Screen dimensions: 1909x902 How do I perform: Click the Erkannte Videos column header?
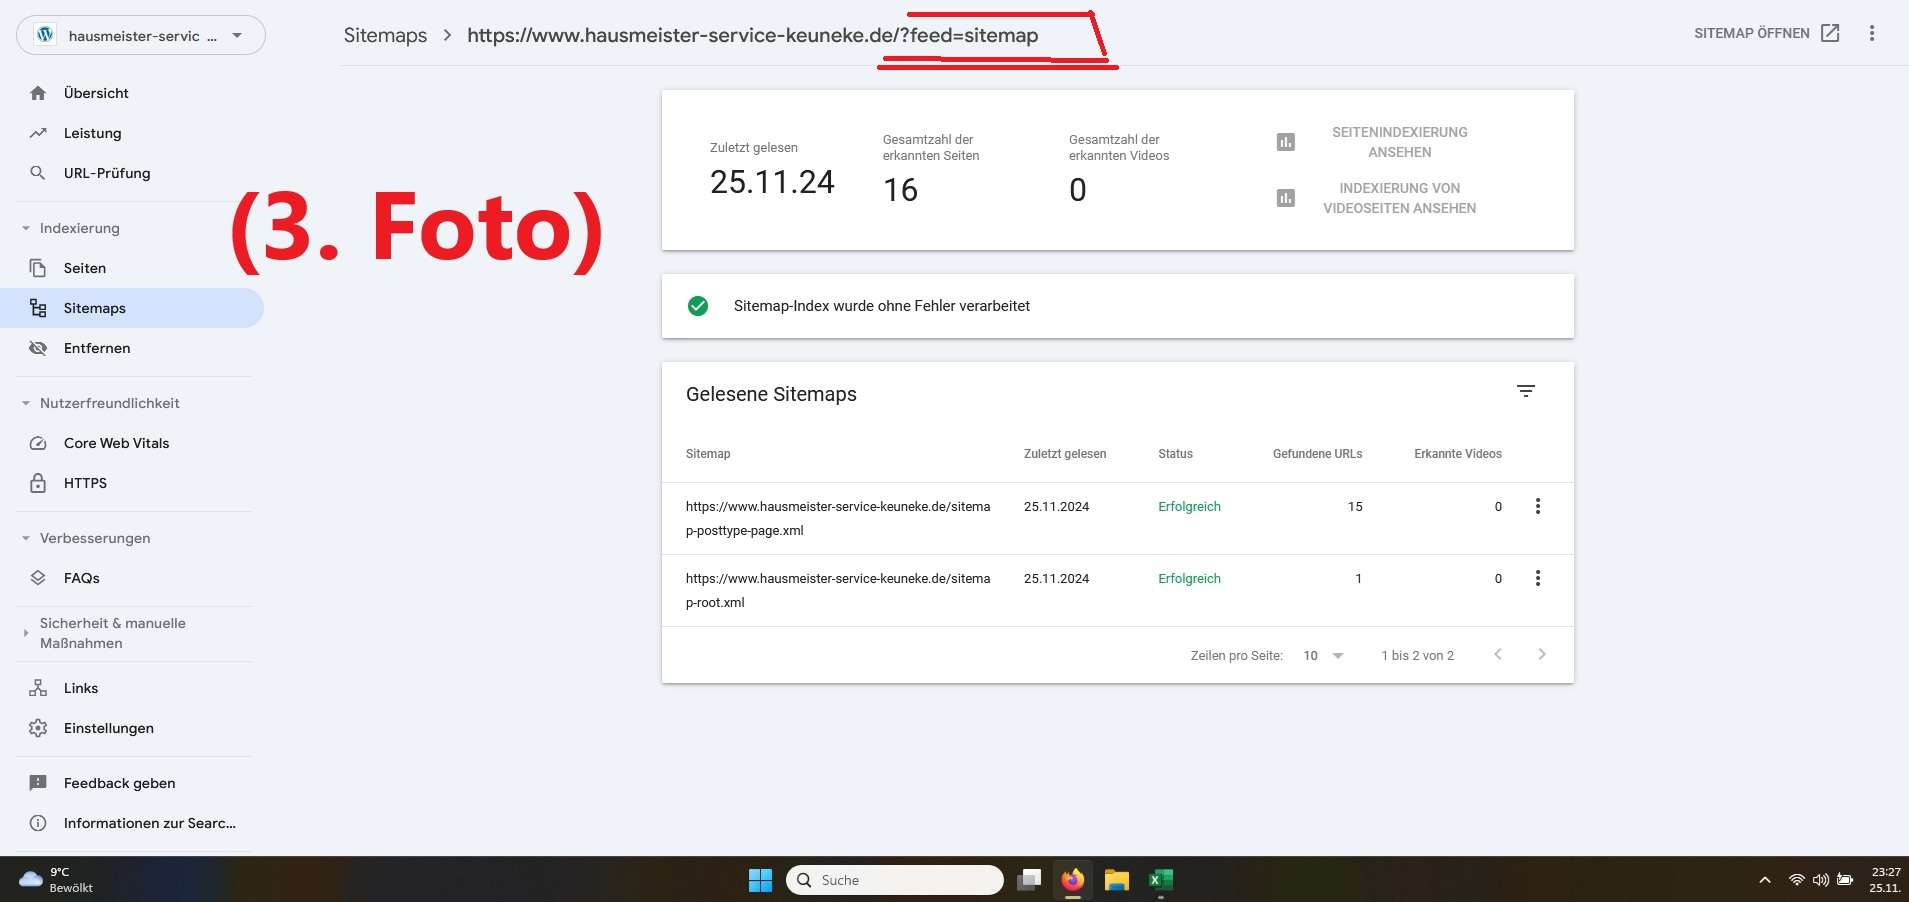click(1458, 454)
